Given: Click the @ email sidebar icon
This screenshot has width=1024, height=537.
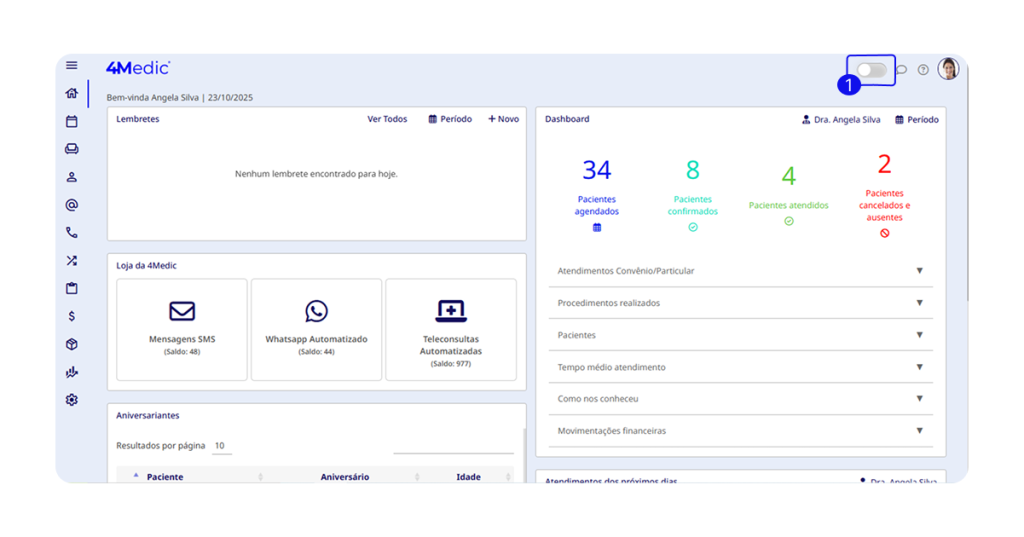Looking at the screenshot, I should (71, 205).
